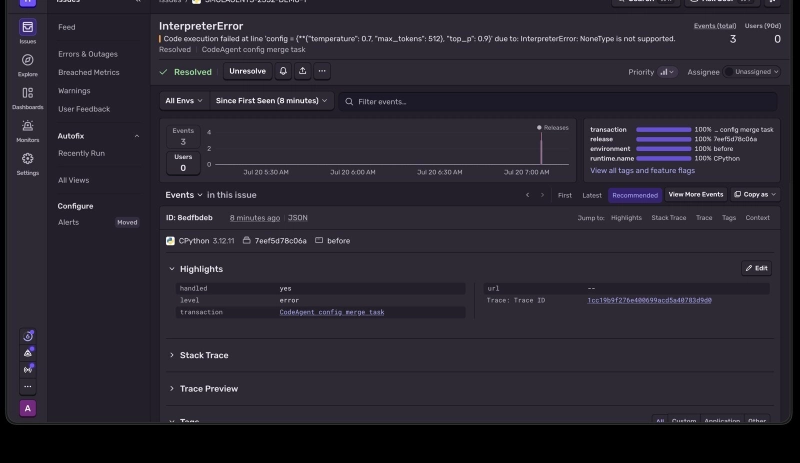
Task: Click the environment tag distribution bar
Action: click(663, 149)
